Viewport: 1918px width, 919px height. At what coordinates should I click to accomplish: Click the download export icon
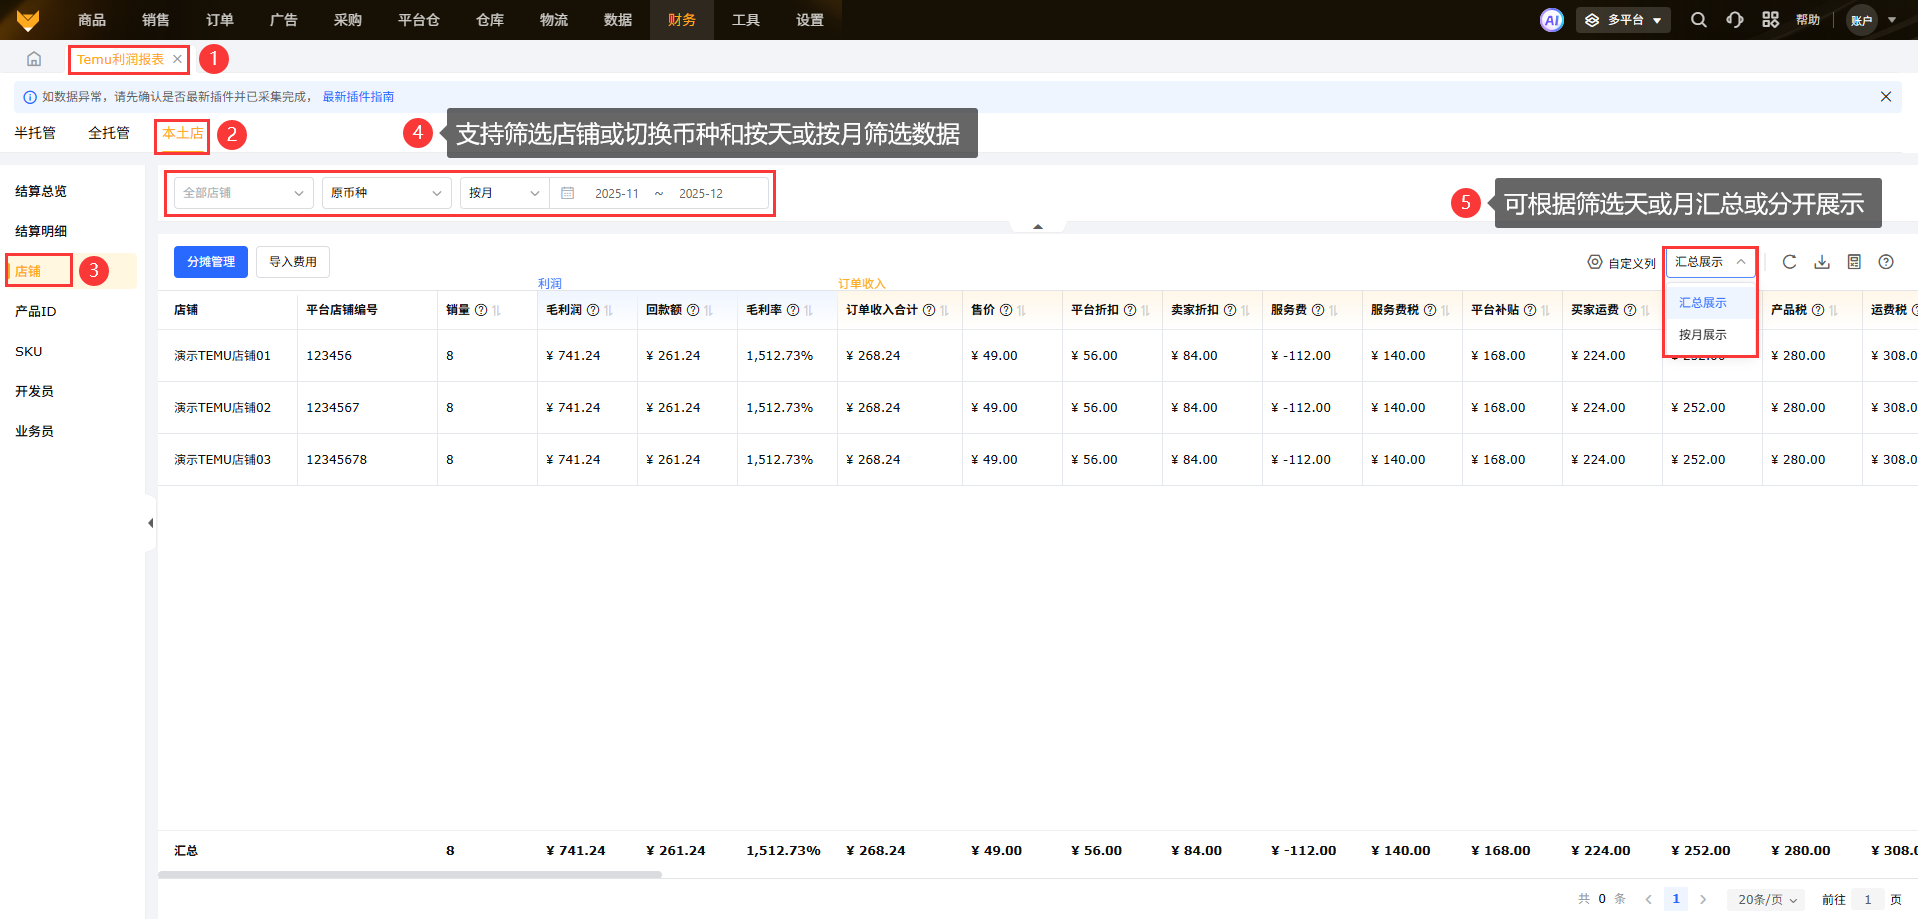(x=1822, y=262)
